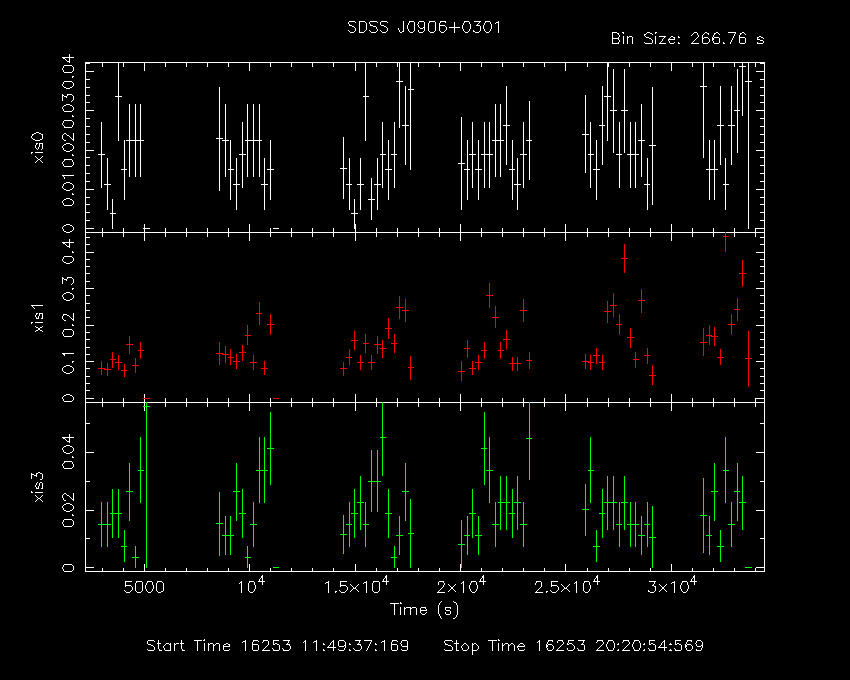Viewport: 850px width, 680px height.
Task: Click the 5000 x-axis tick label
Action: pos(144,587)
